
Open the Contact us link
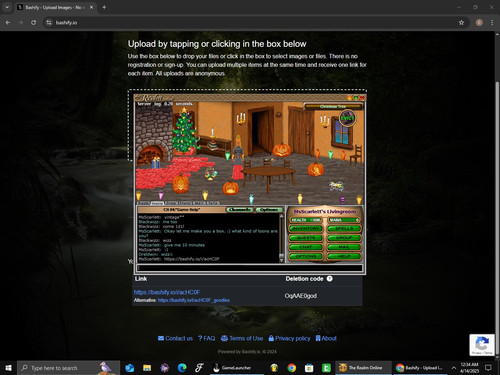175,338
